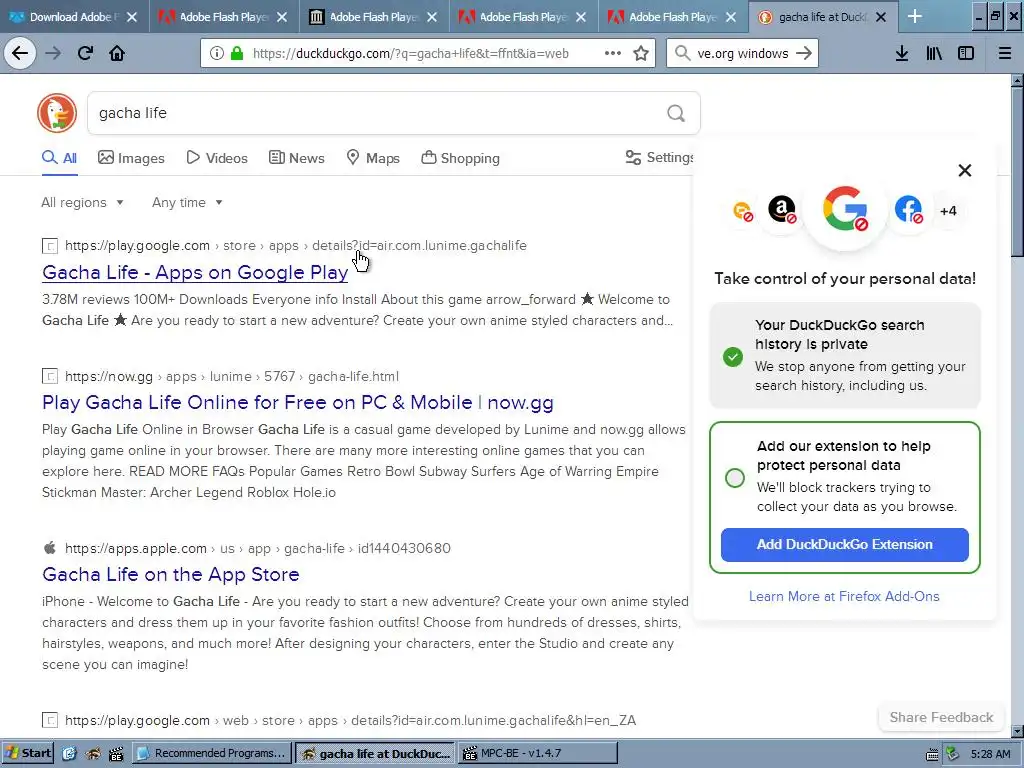Screen dimensions: 1024x768
Task: Click scrollbar down arrow
Action: 1017,731
